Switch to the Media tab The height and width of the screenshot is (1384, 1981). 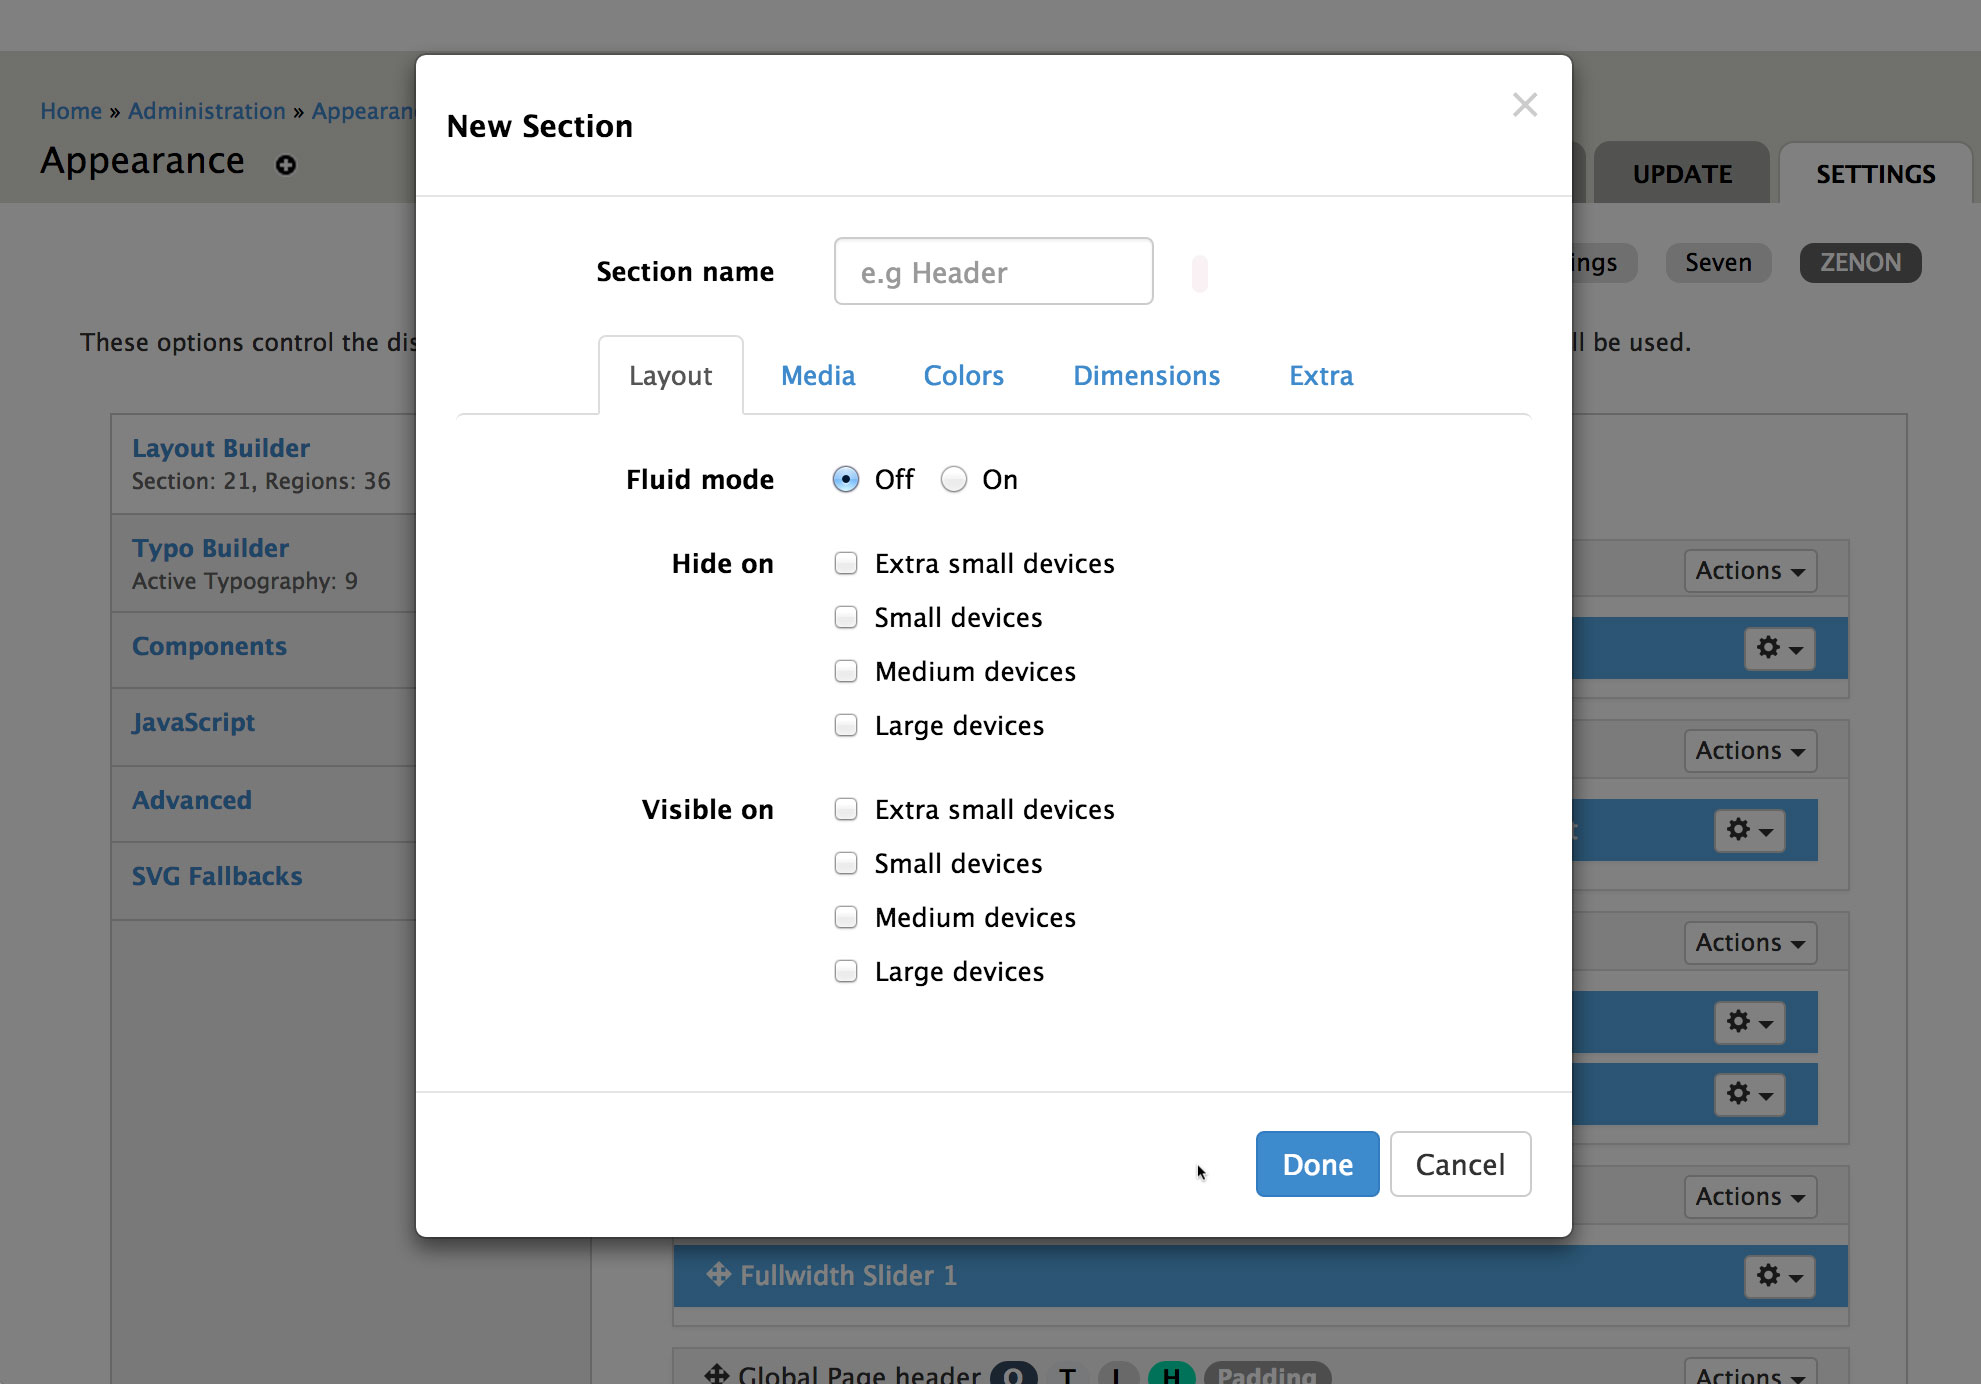pyautogui.click(x=818, y=376)
